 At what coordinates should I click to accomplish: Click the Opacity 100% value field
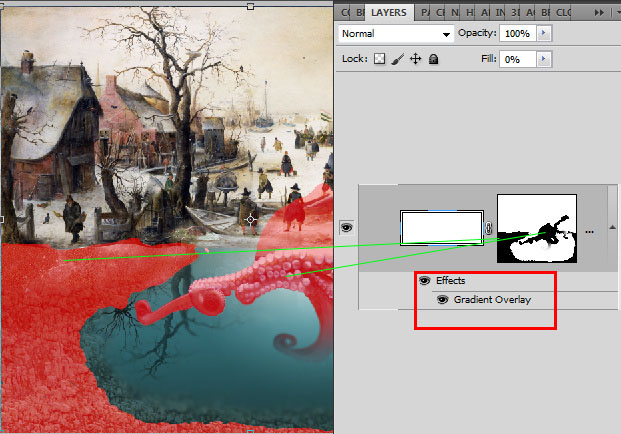point(518,33)
